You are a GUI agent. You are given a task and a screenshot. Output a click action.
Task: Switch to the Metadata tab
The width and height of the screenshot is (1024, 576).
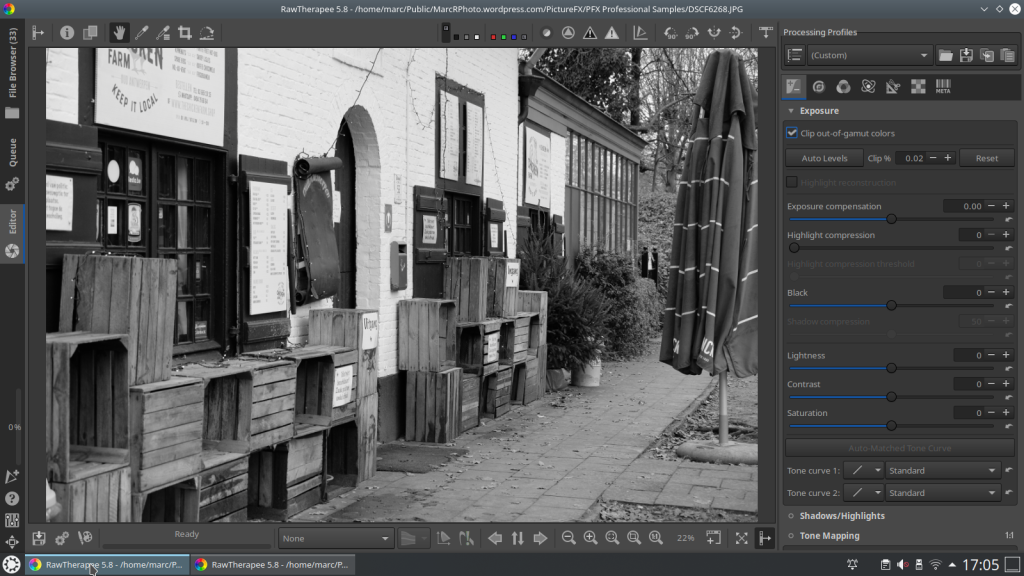[x=942, y=86]
